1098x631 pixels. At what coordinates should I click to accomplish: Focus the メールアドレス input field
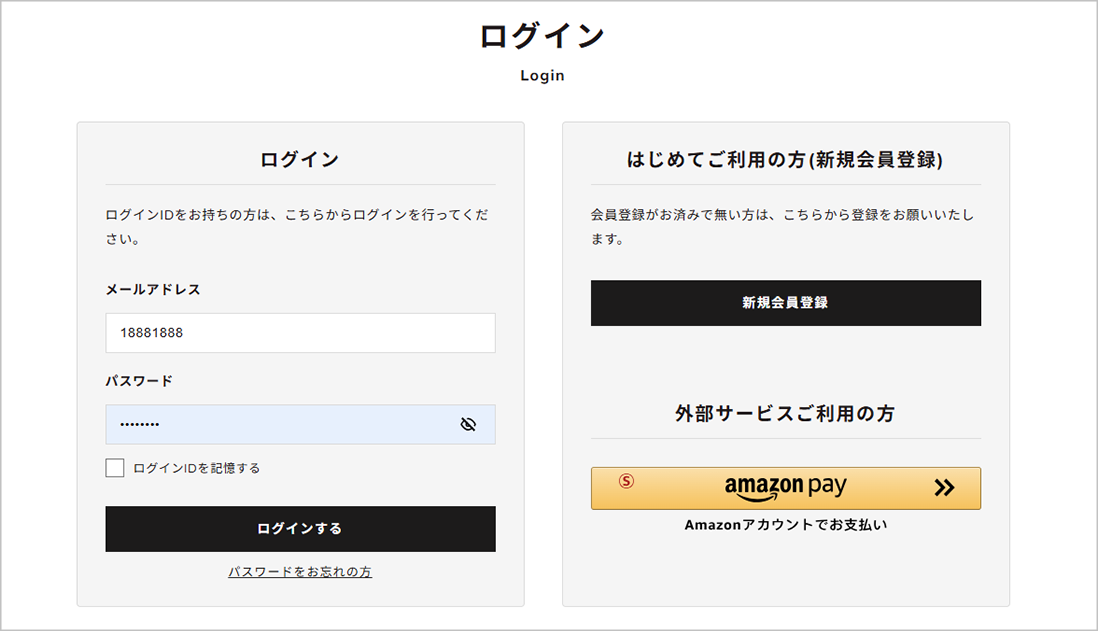pos(300,333)
